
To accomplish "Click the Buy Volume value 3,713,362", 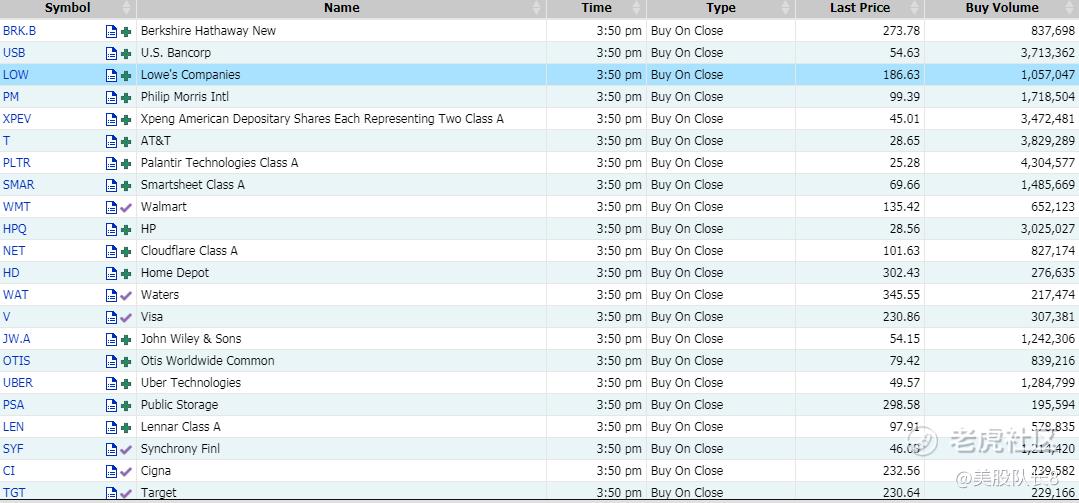I will 1047,52.
